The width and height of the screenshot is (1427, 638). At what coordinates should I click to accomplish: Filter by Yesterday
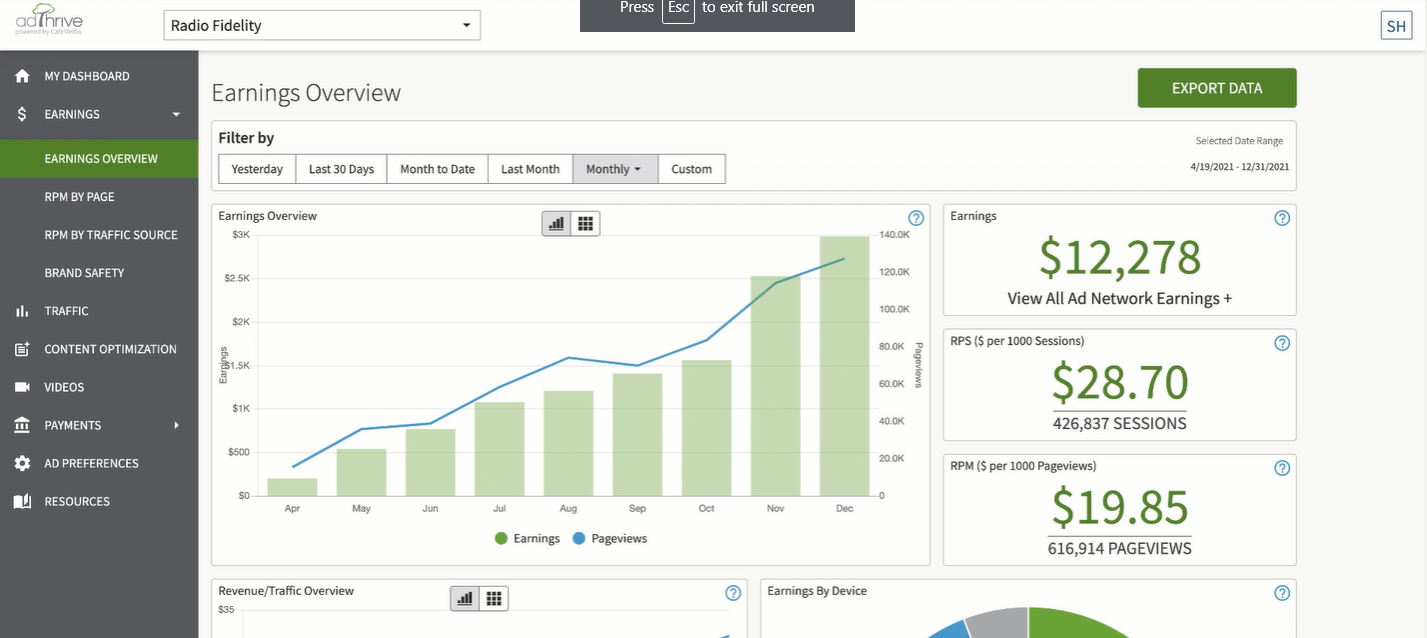(x=257, y=169)
